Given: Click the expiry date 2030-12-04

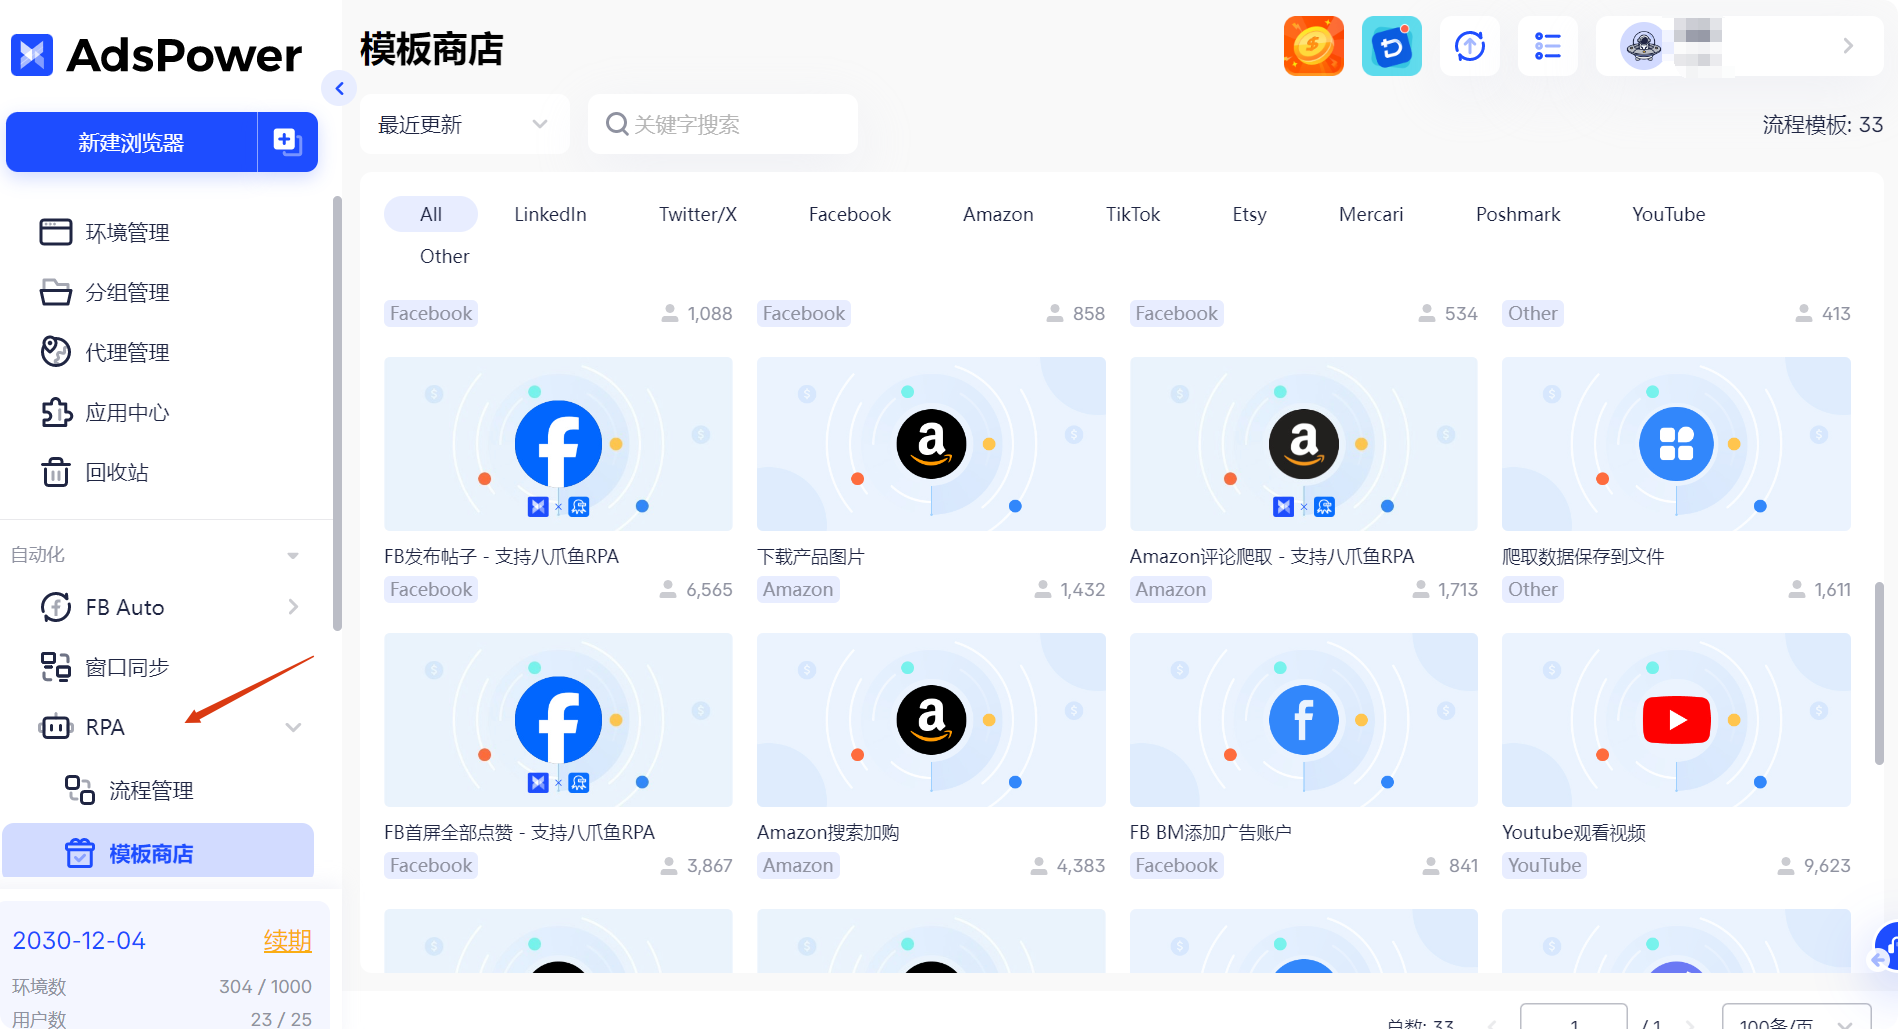Looking at the screenshot, I should [x=79, y=940].
